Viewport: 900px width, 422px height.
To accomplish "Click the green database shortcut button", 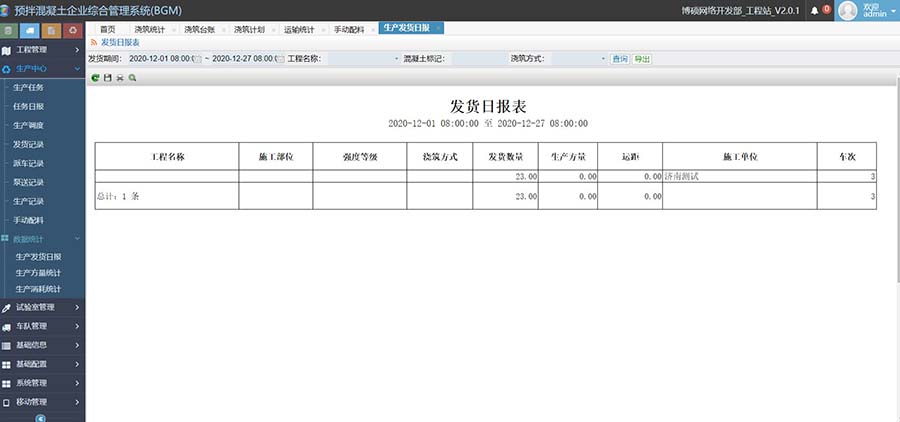I will (x=9, y=30).
